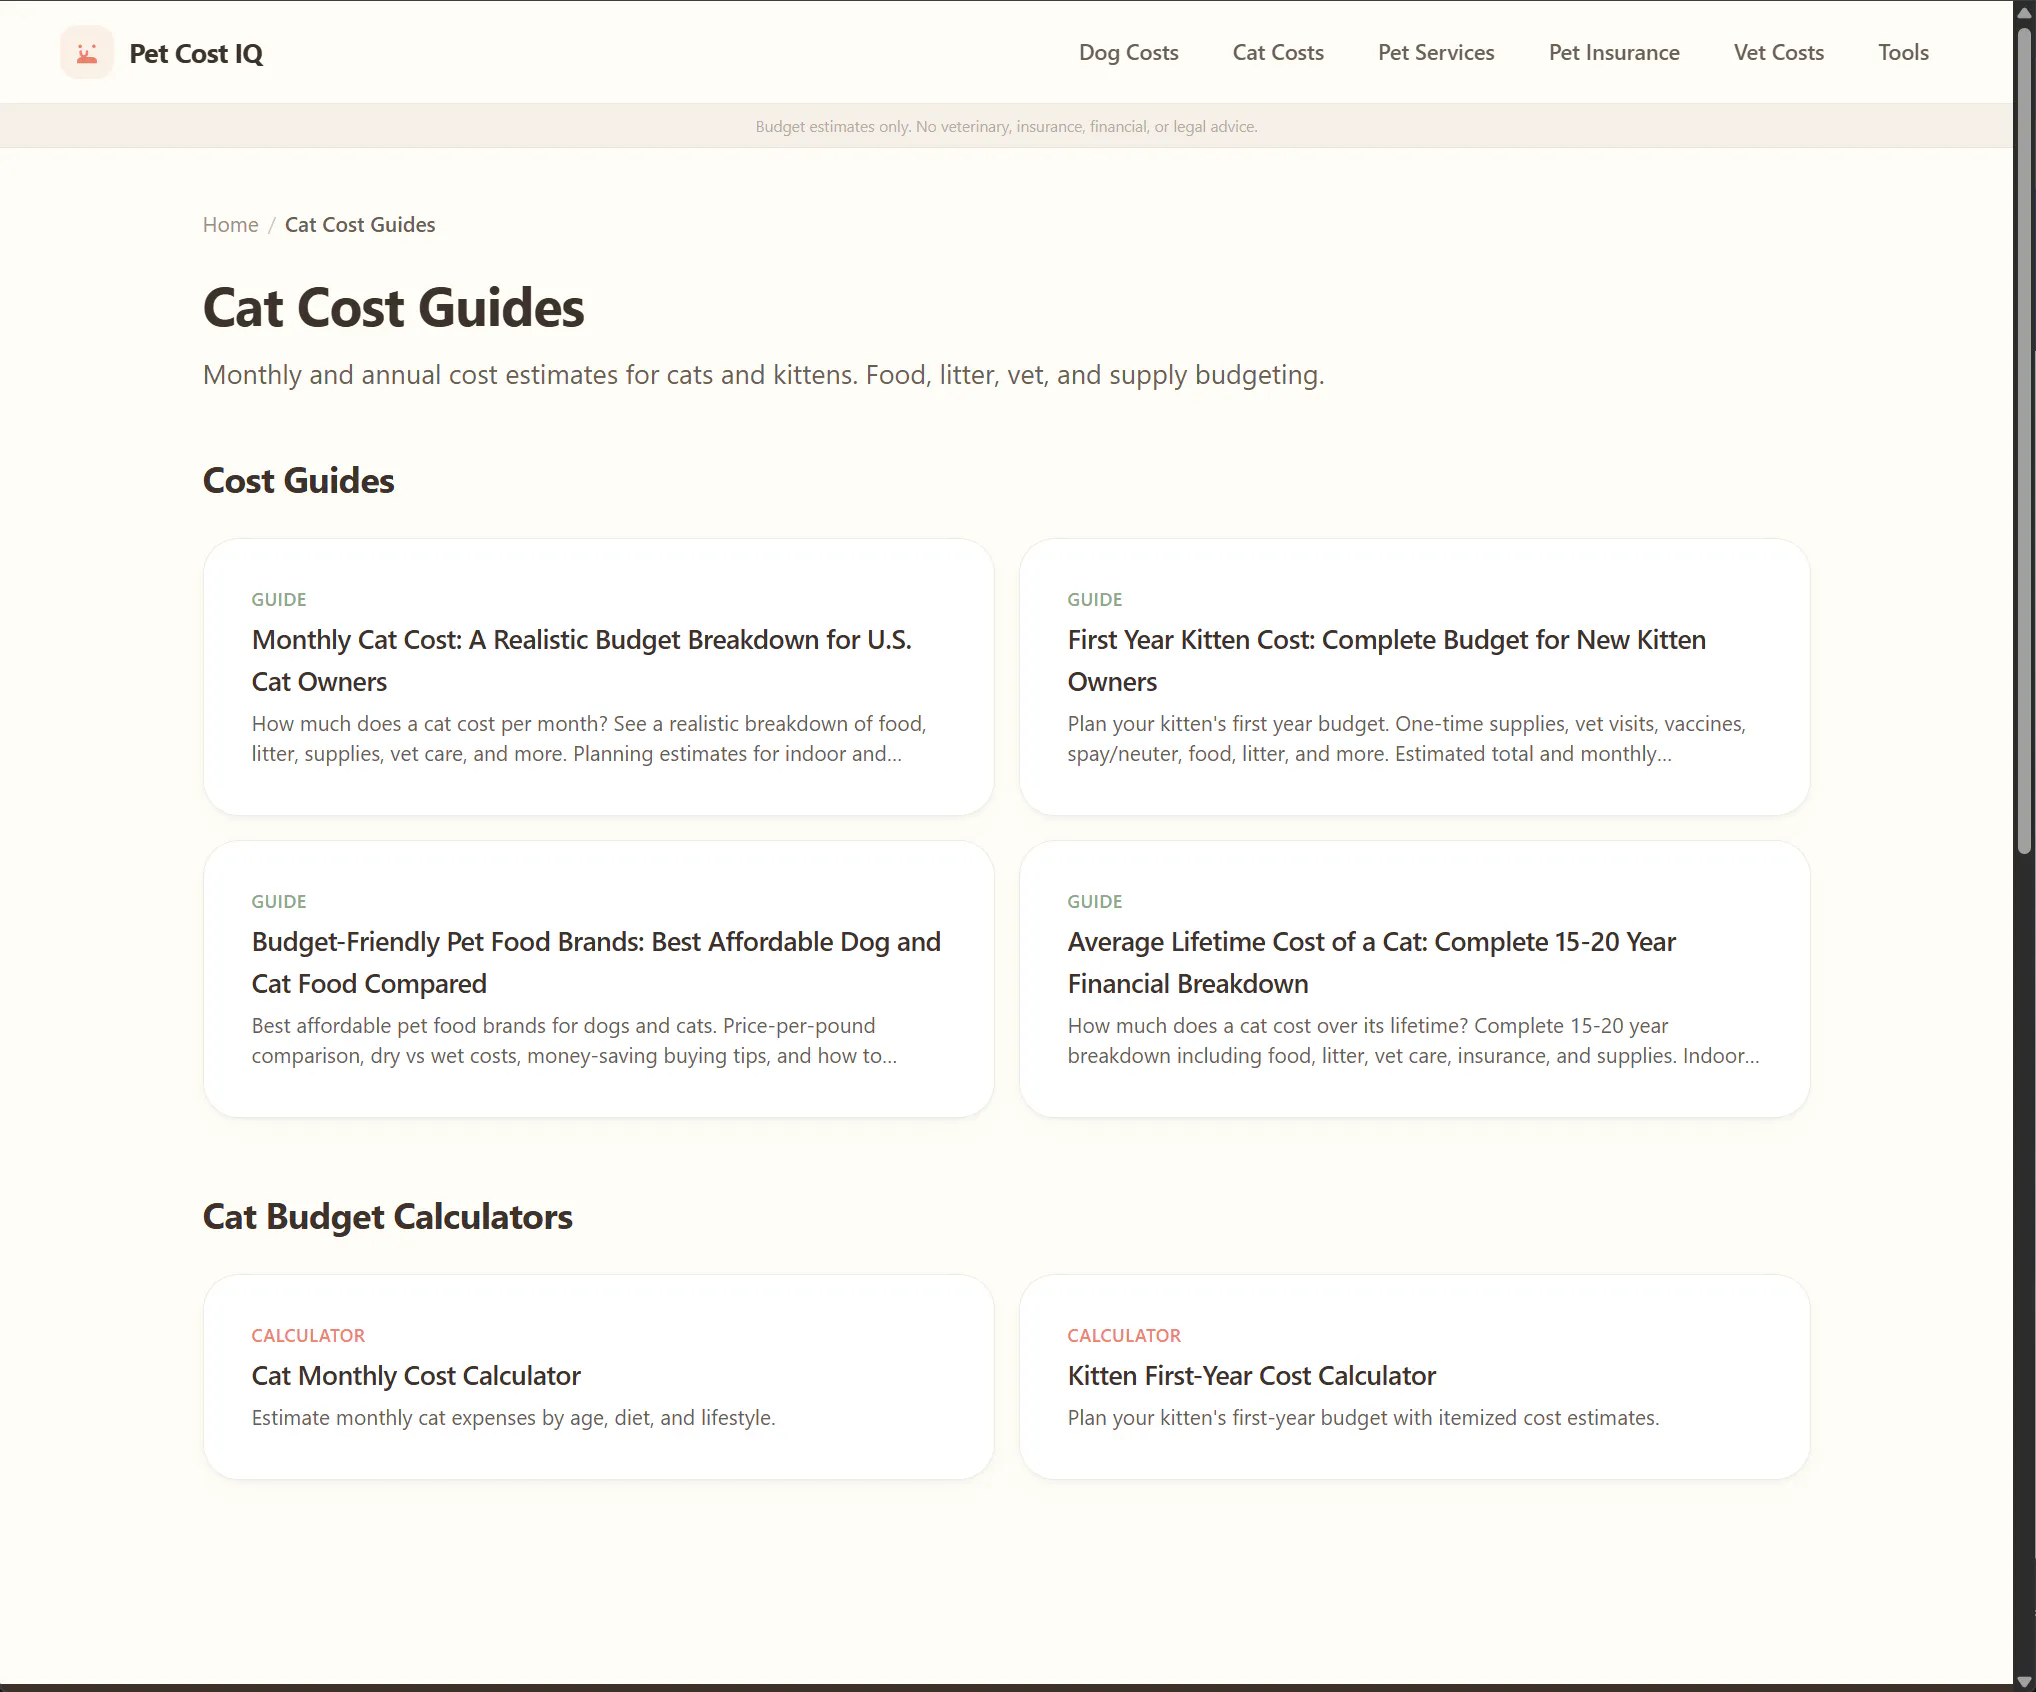Click GUIDE label on Average Lifetime Cost card
The height and width of the screenshot is (1692, 2036).
tap(1095, 902)
